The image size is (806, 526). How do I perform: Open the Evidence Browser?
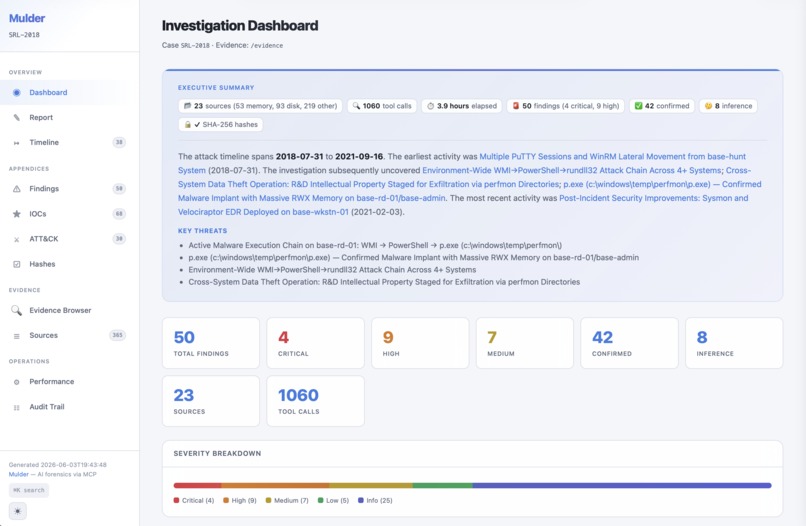coord(69,311)
